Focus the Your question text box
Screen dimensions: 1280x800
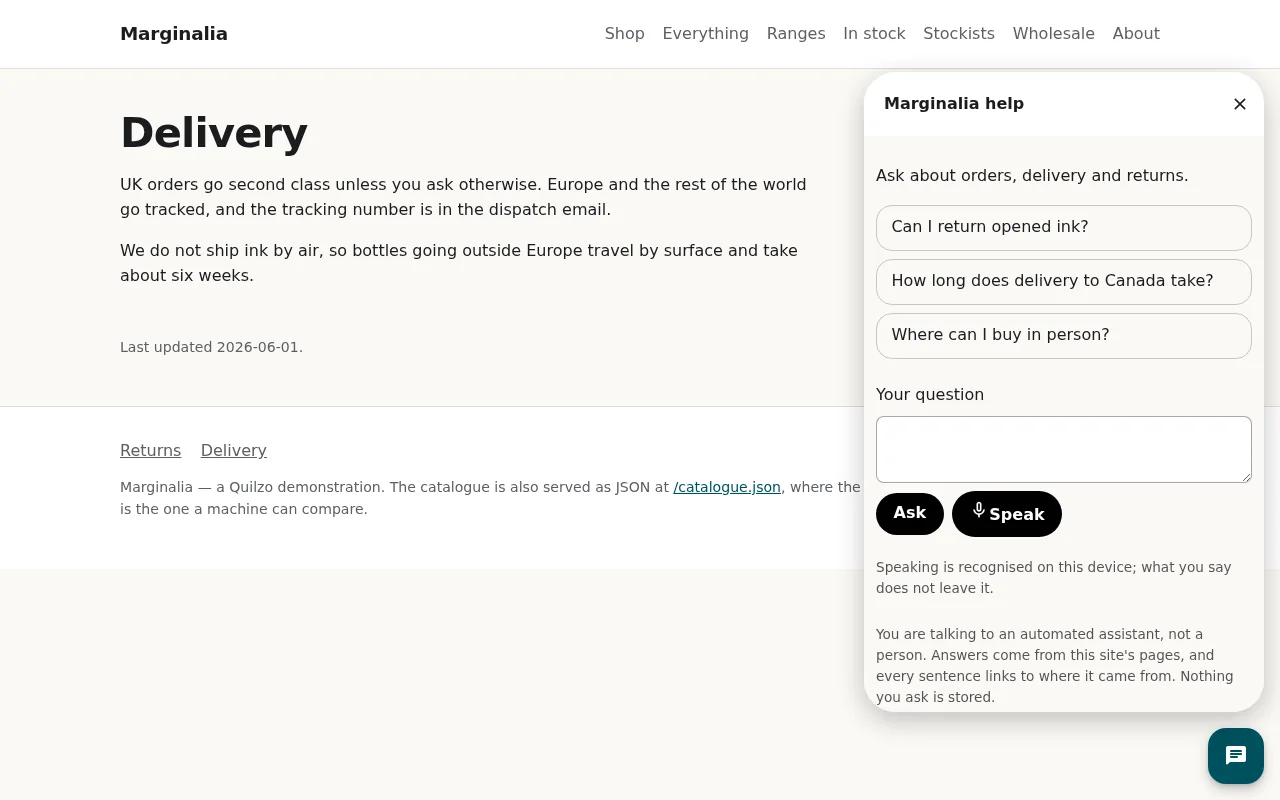1064,450
